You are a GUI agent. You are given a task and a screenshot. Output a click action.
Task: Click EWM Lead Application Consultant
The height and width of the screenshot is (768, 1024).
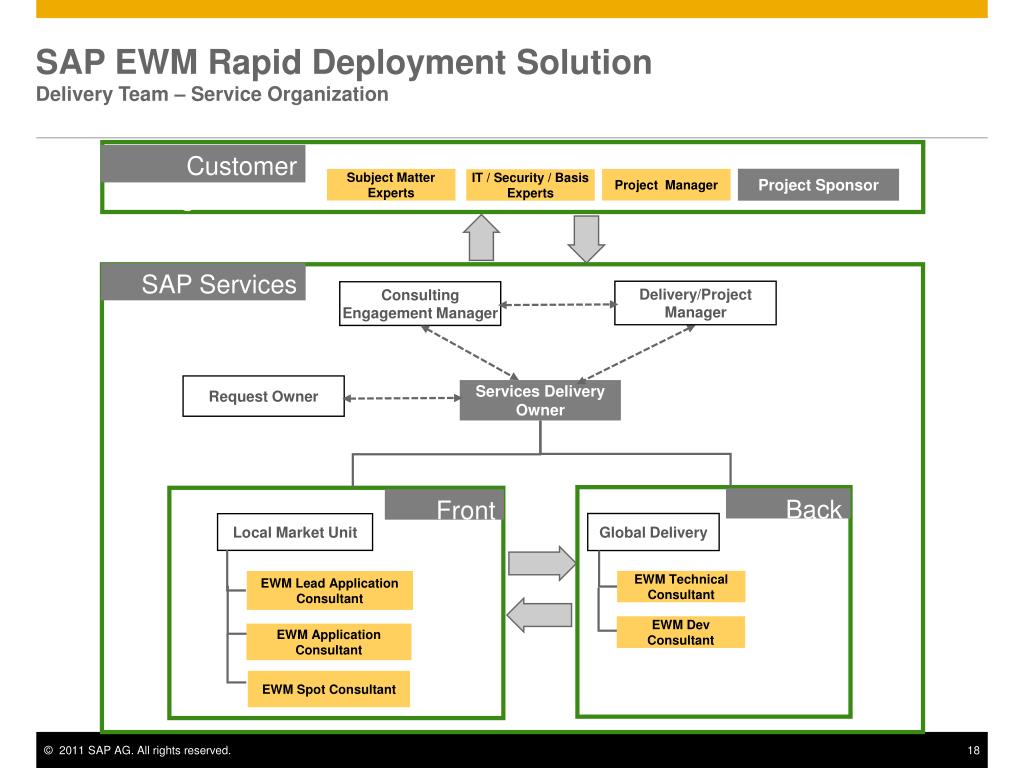[x=329, y=590]
